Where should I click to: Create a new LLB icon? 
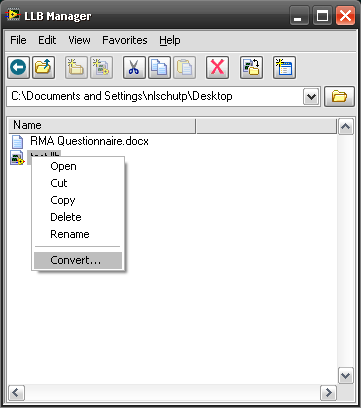click(102, 68)
